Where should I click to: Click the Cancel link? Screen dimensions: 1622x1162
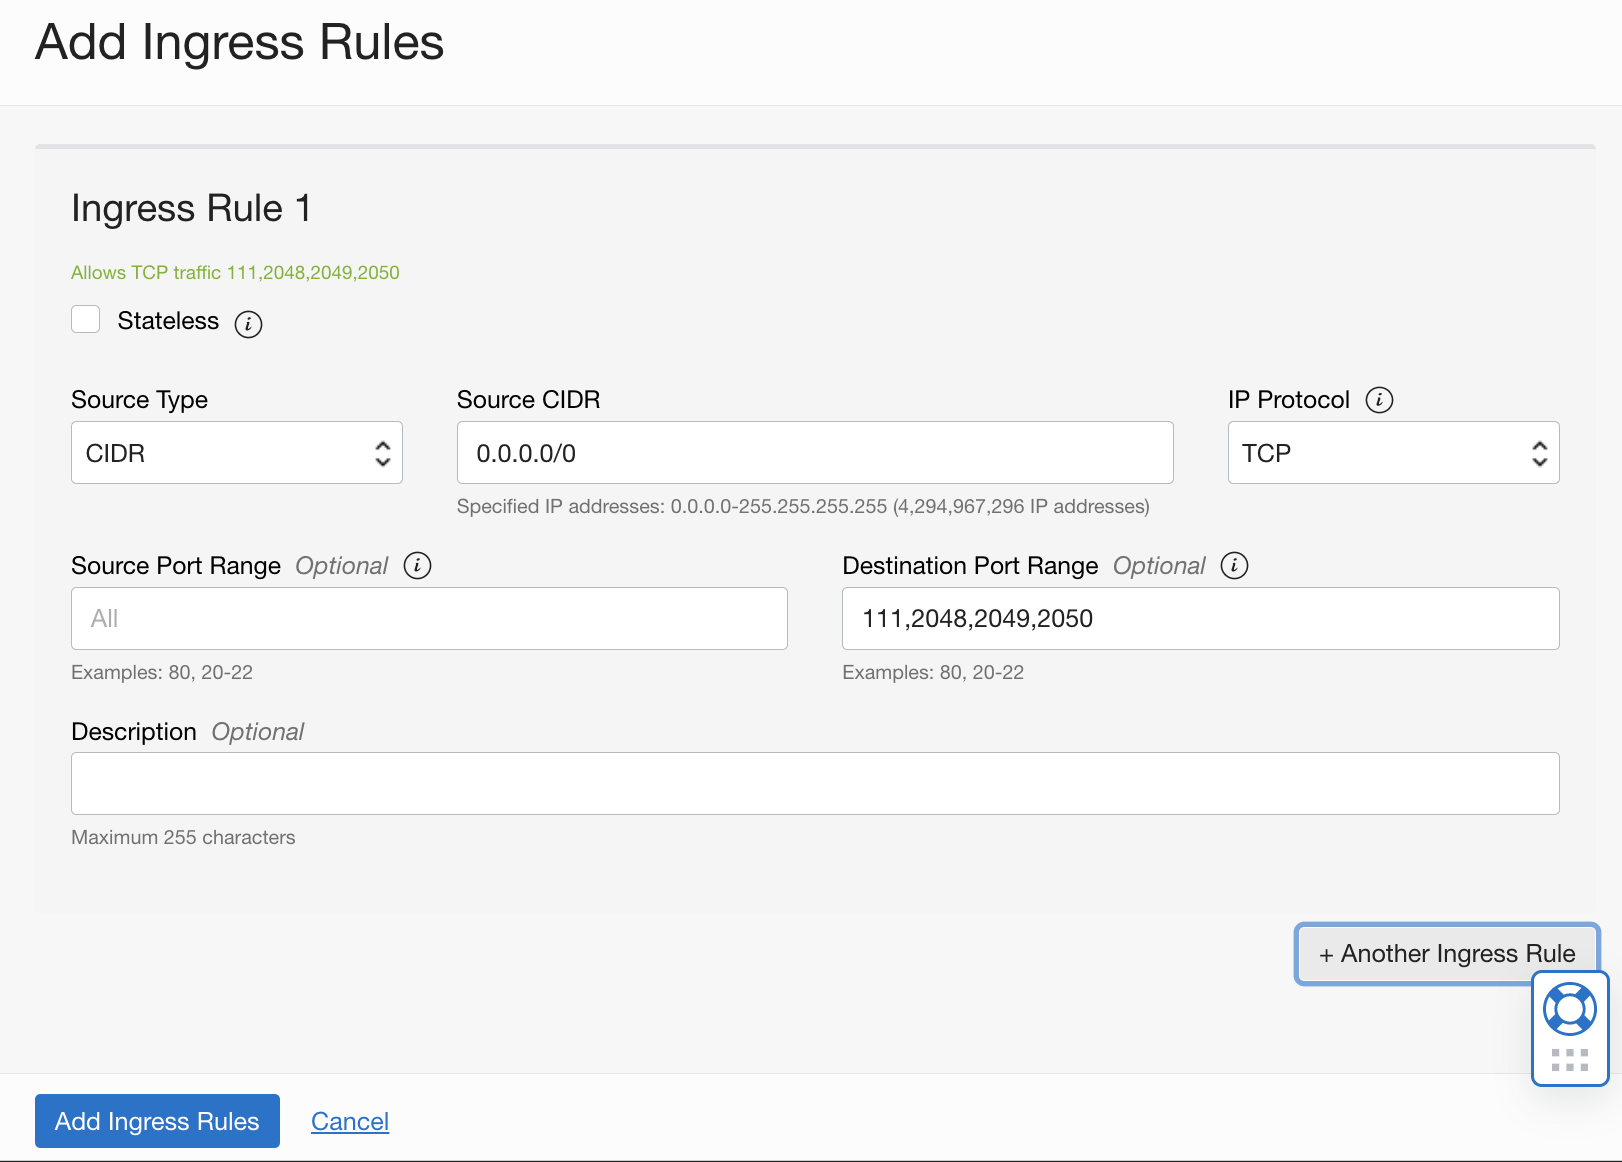click(x=349, y=1121)
